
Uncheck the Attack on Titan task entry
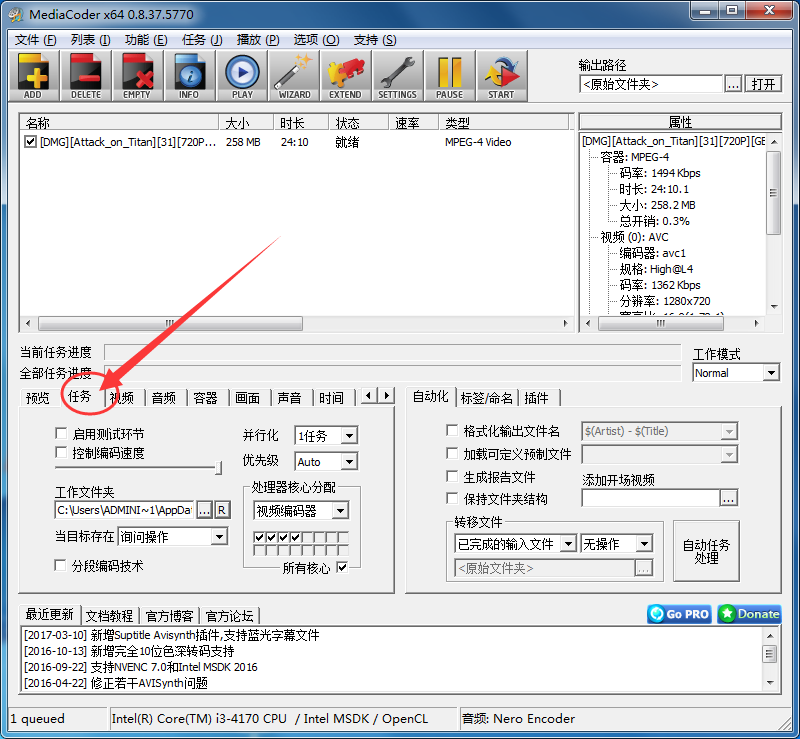click(29, 141)
